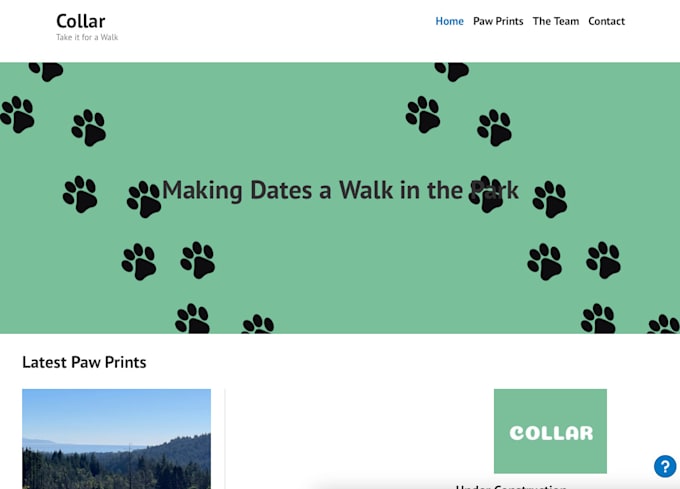Click the Latest Paw Prints heading

[84, 362]
